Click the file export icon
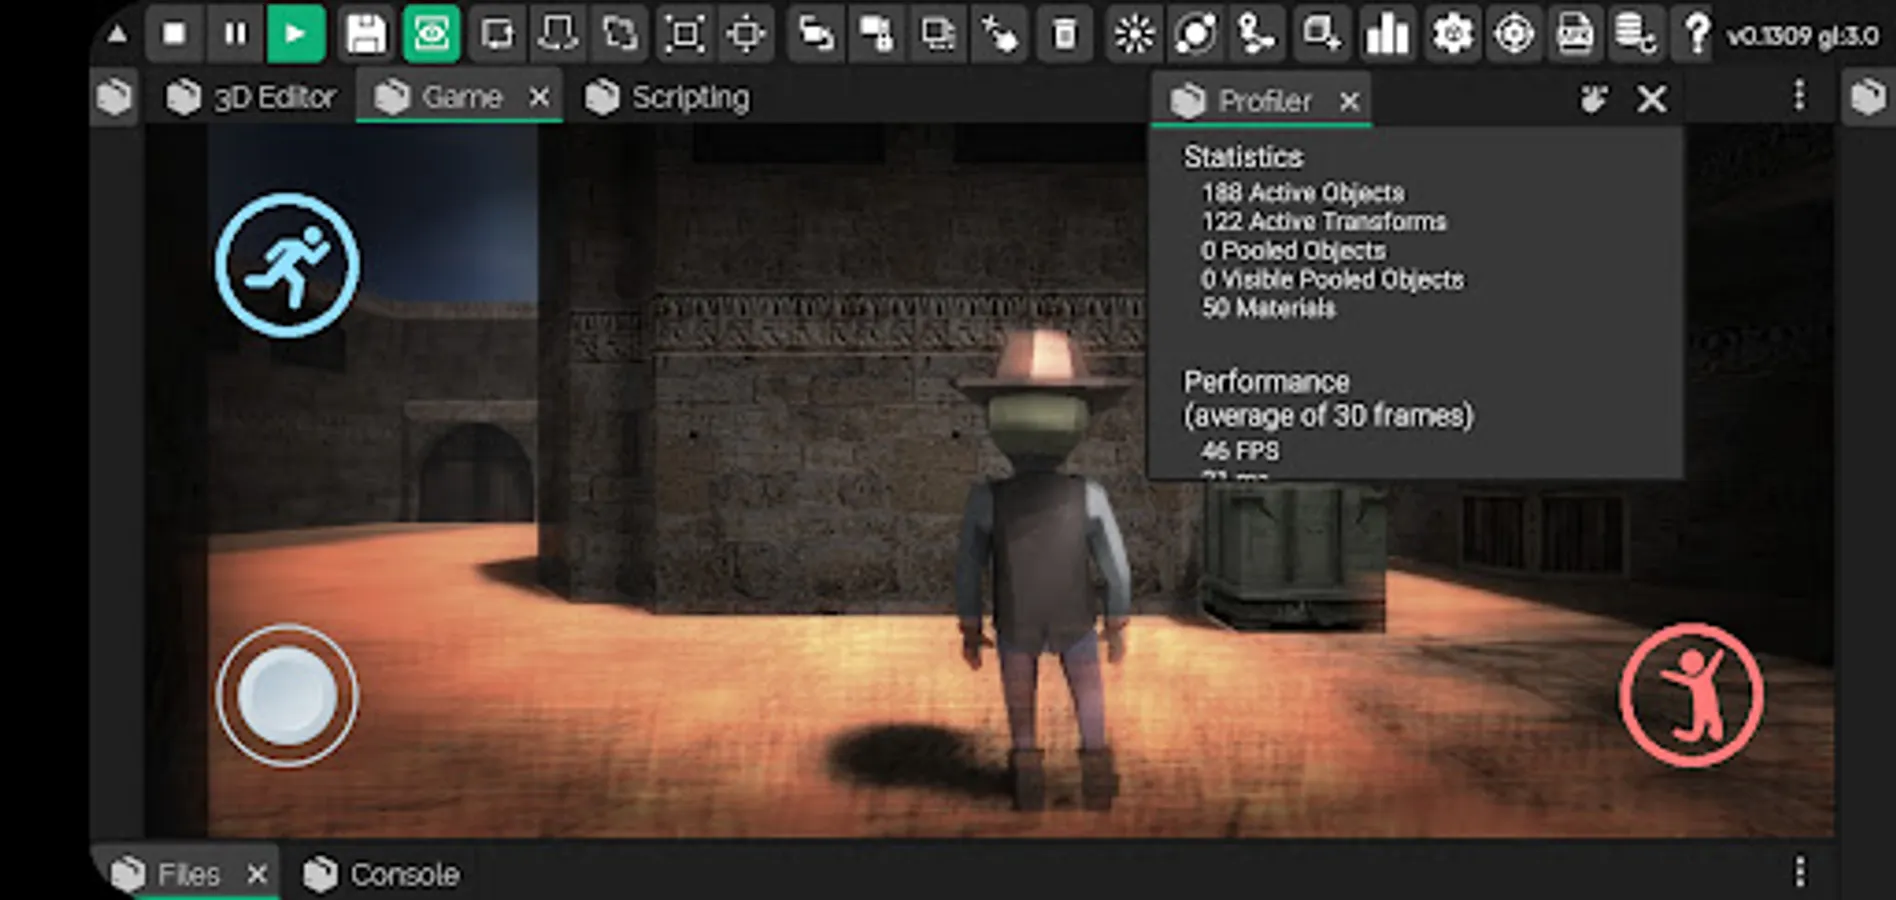The width and height of the screenshot is (1896, 900). [1575, 34]
